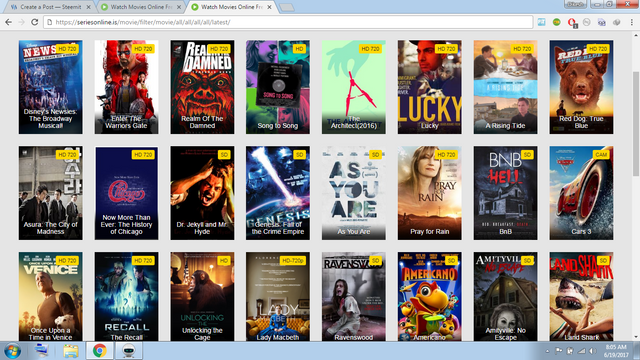
Task: Open the Windows Start menu
Action: pyautogui.click(x=12, y=351)
